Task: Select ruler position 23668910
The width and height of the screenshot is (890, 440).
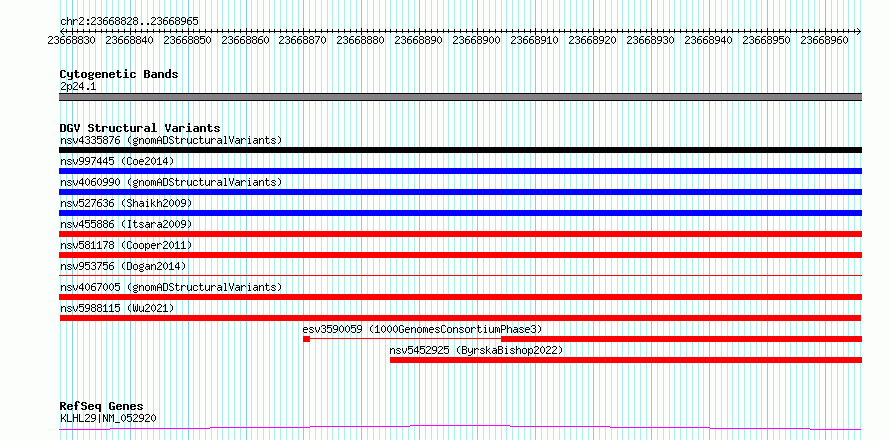Action: (534, 40)
